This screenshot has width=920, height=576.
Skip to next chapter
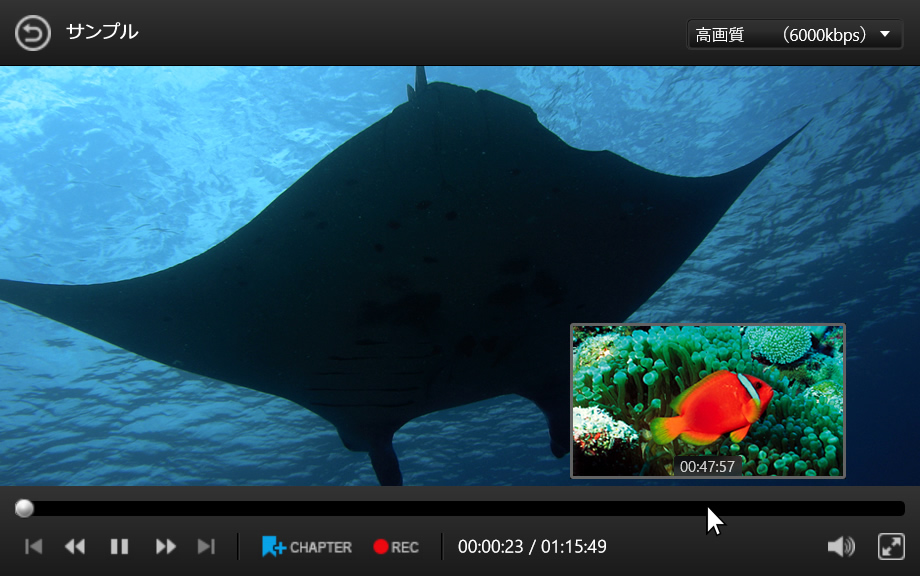coord(206,547)
